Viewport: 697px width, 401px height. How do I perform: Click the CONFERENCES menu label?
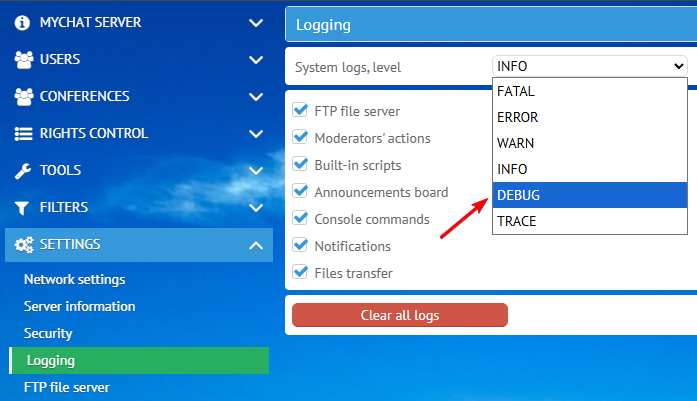[84, 96]
